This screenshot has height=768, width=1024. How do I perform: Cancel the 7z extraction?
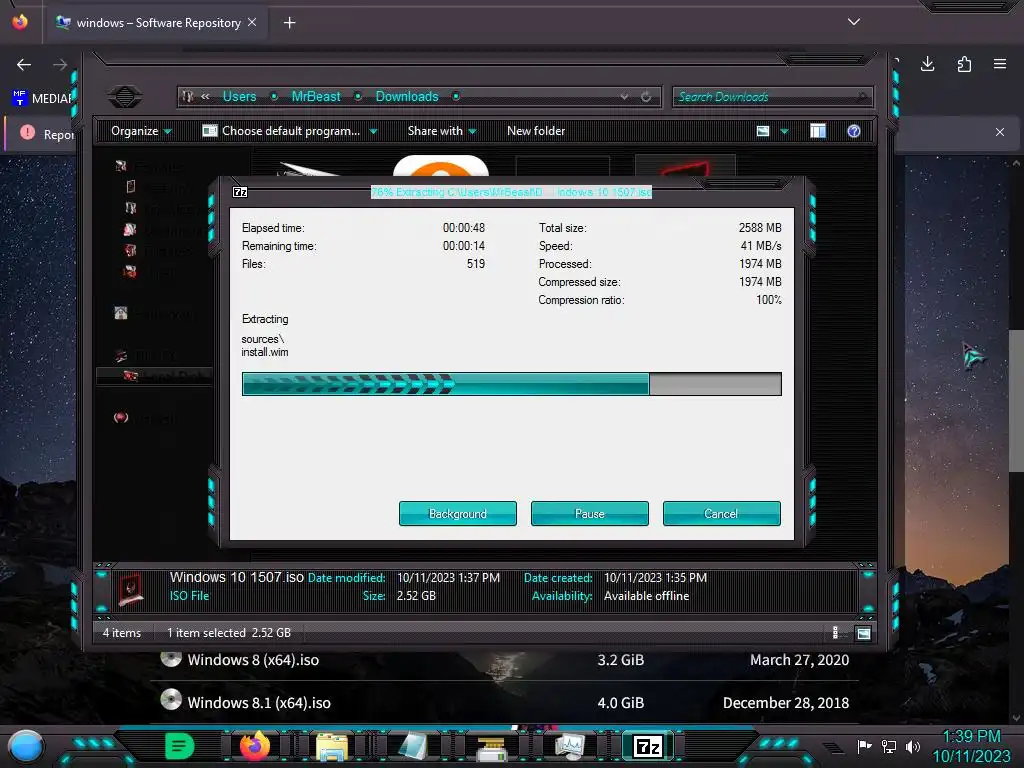pos(722,513)
